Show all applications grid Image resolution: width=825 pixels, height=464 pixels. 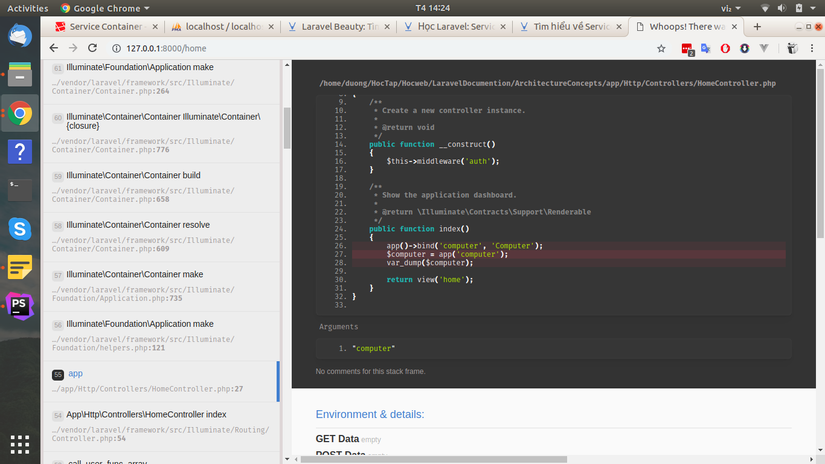coord(20,443)
